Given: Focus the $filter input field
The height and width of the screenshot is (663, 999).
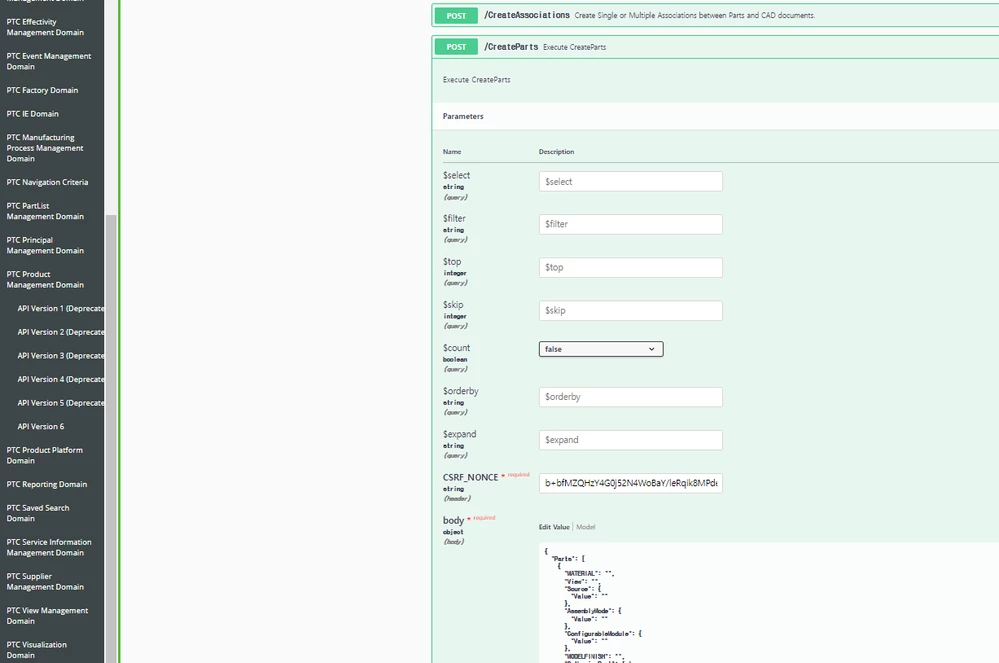Looking at the screenshot, I should pos(631,224).
